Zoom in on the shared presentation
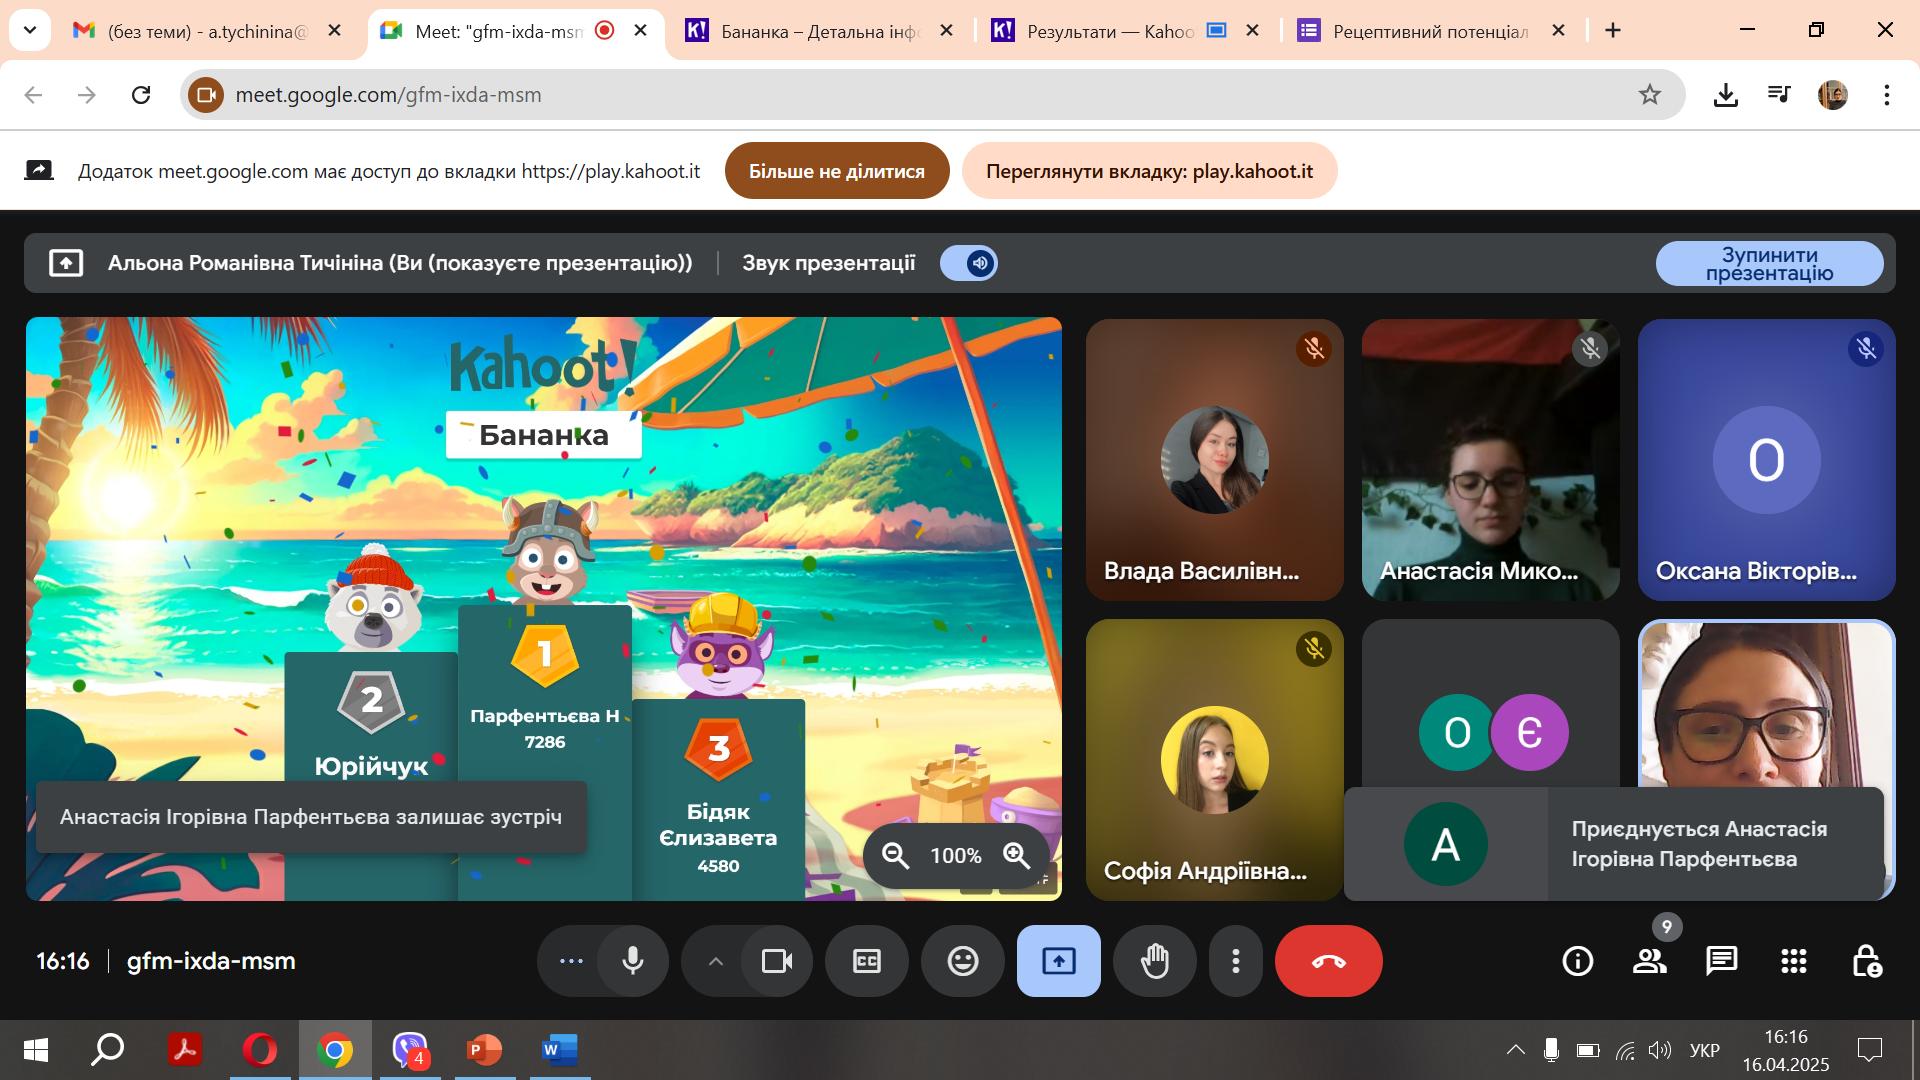 1017,856
